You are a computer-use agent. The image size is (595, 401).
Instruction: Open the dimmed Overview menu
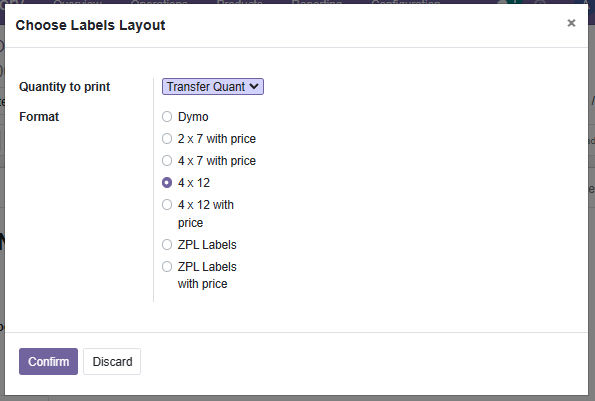coord(78,2)
